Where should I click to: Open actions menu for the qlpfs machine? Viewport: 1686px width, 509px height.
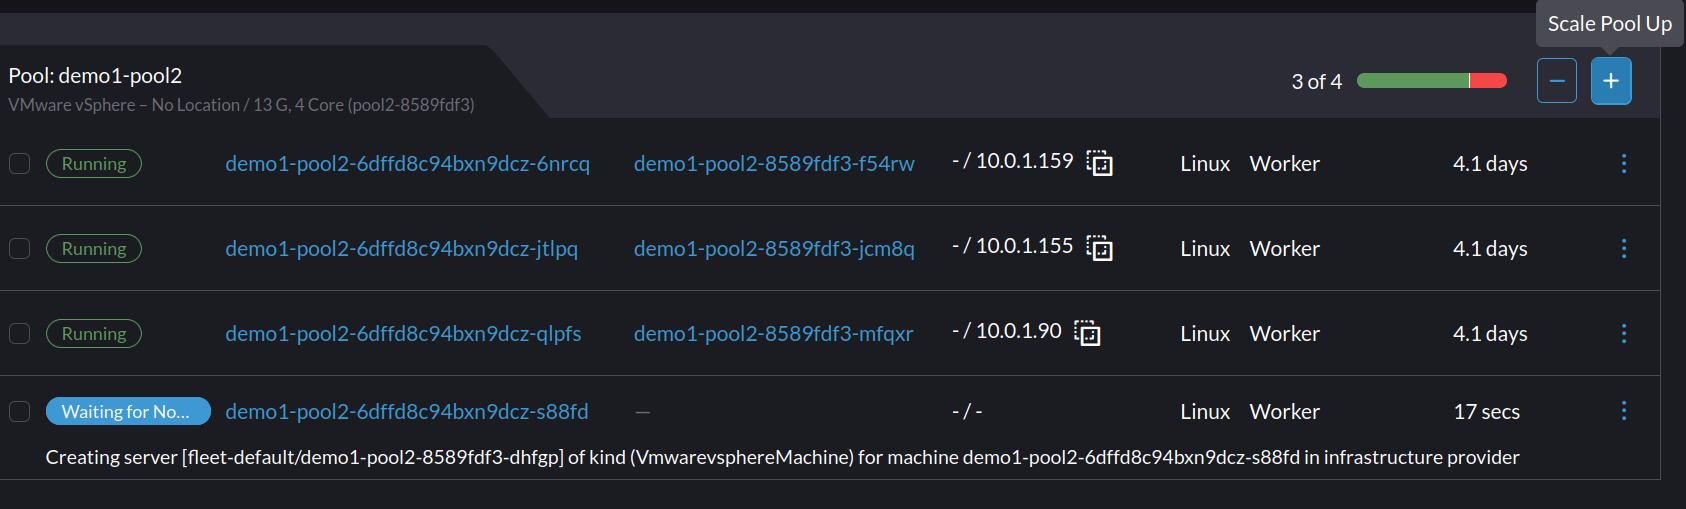coord(1623,333)
